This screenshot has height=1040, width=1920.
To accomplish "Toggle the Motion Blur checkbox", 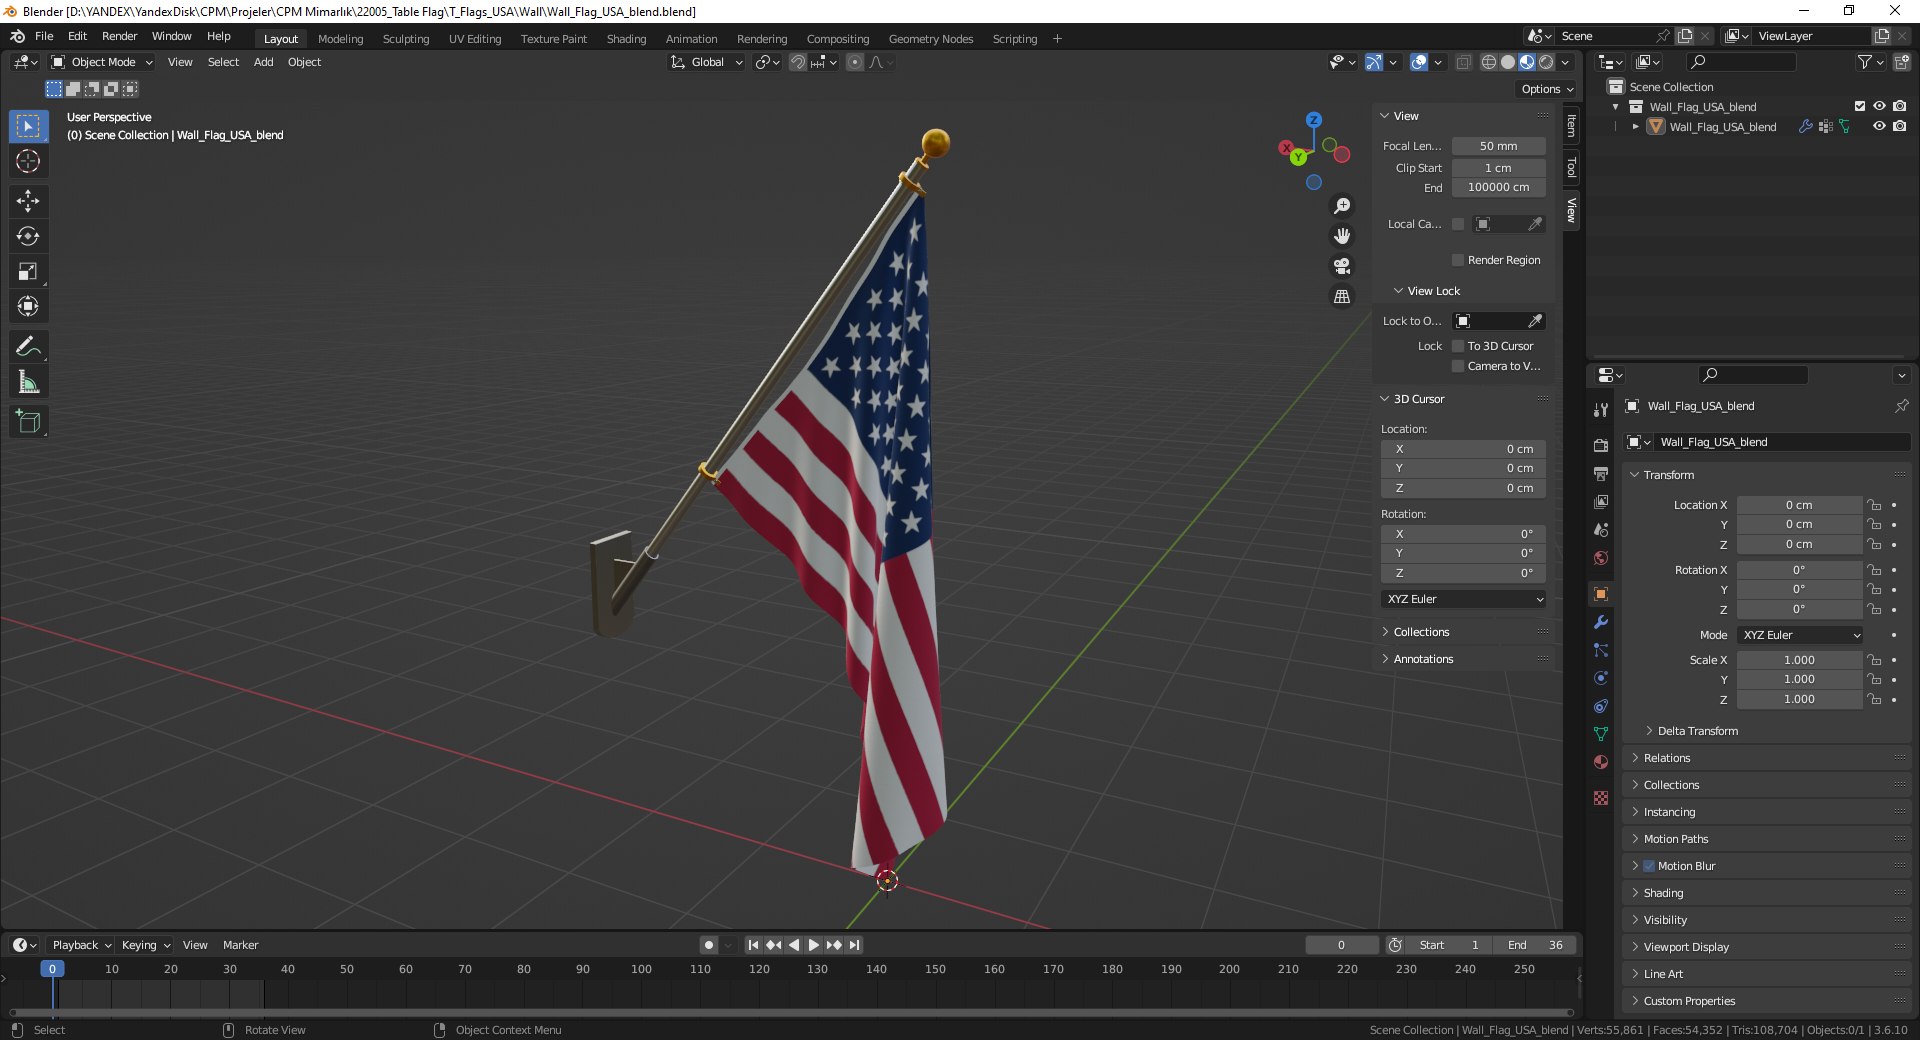I will click(x=1649, y=866).
